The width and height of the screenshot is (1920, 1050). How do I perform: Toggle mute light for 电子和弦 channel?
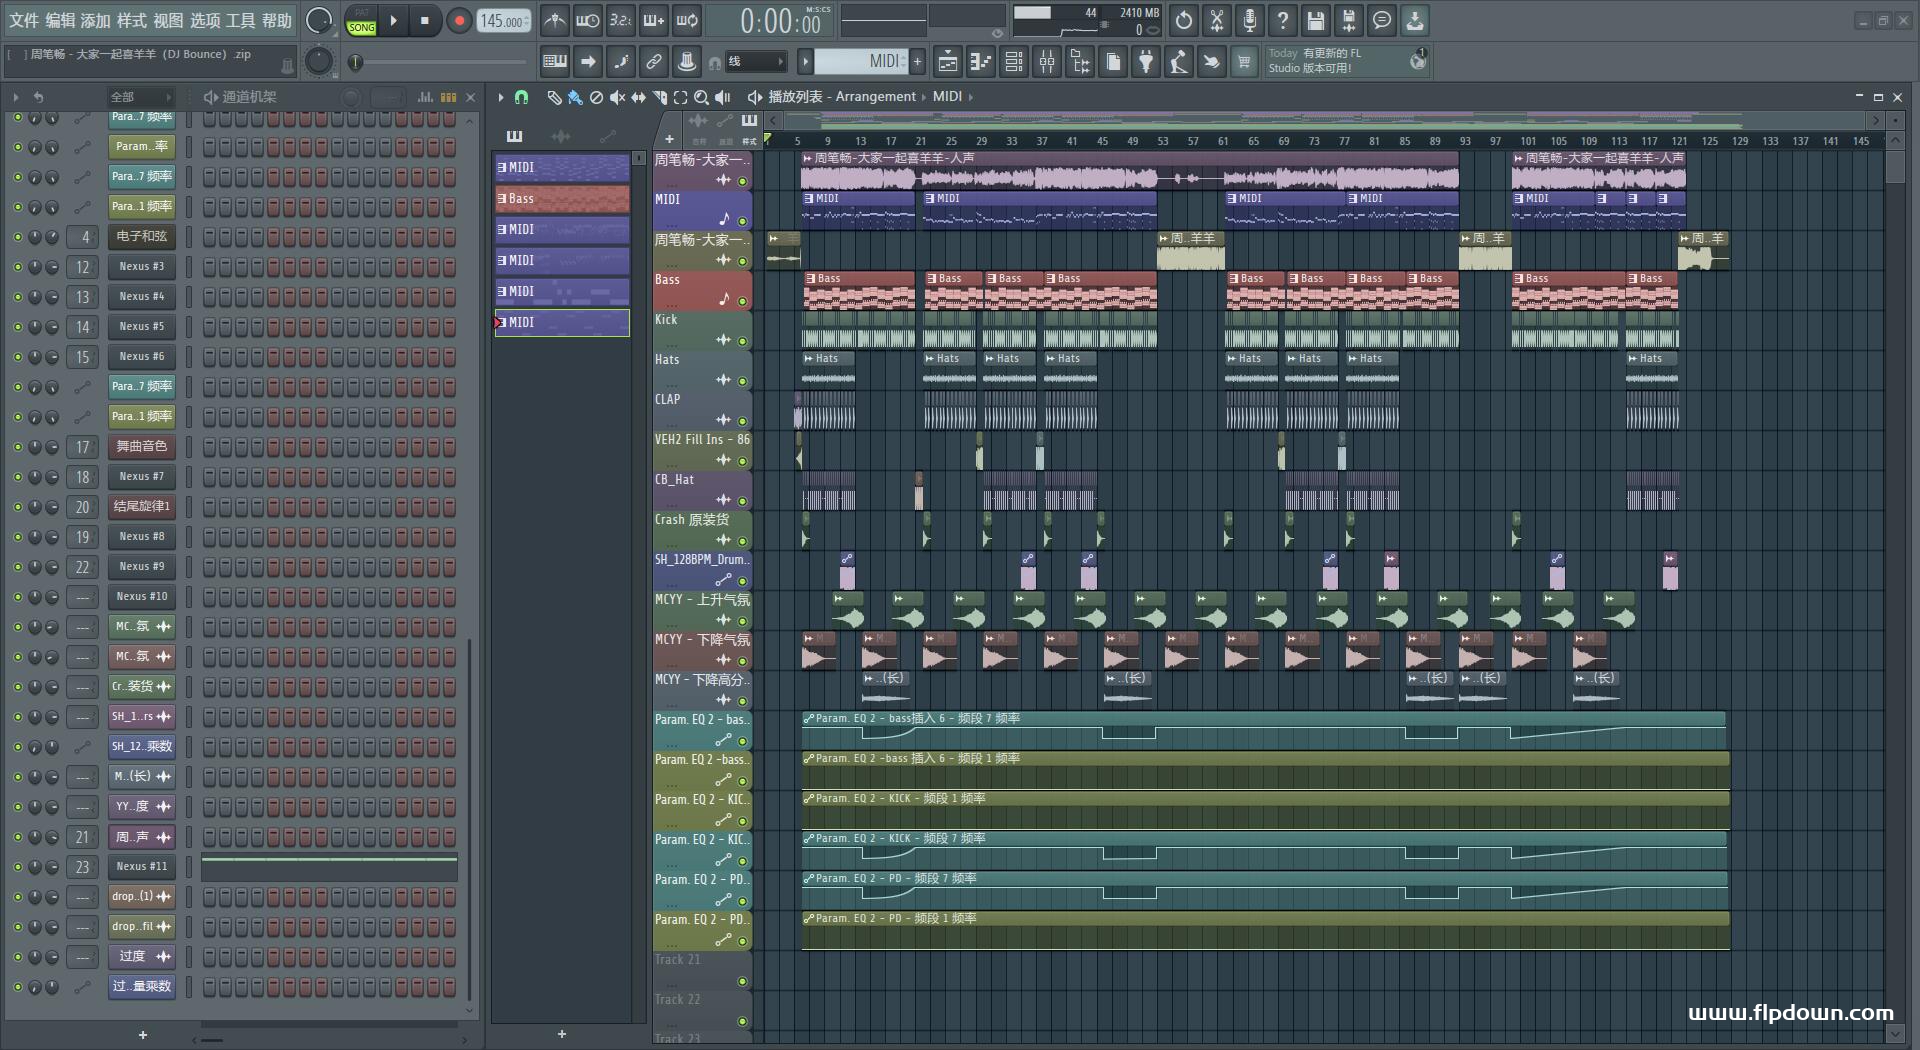(x=17, y=237)
